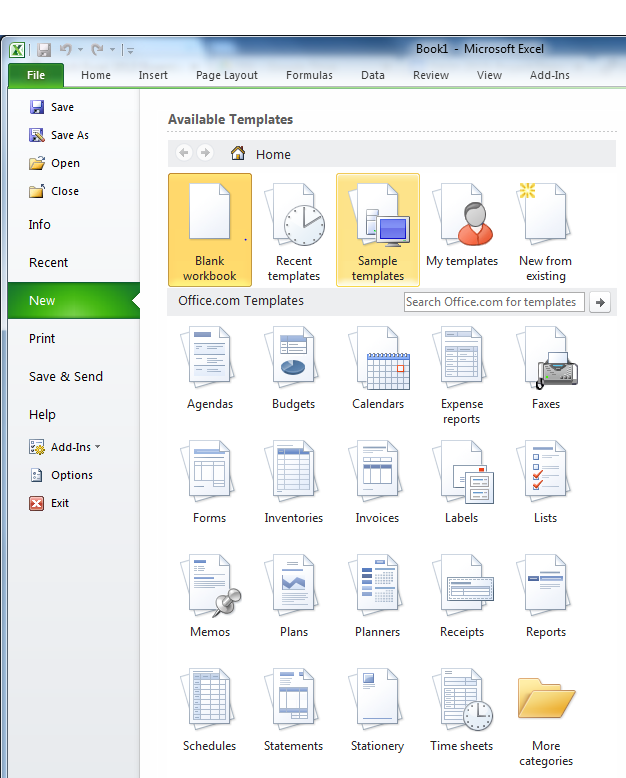Click the Home icon in templates breadcrumb
Screen dimensions: 626x778
[x=238, y=153]
